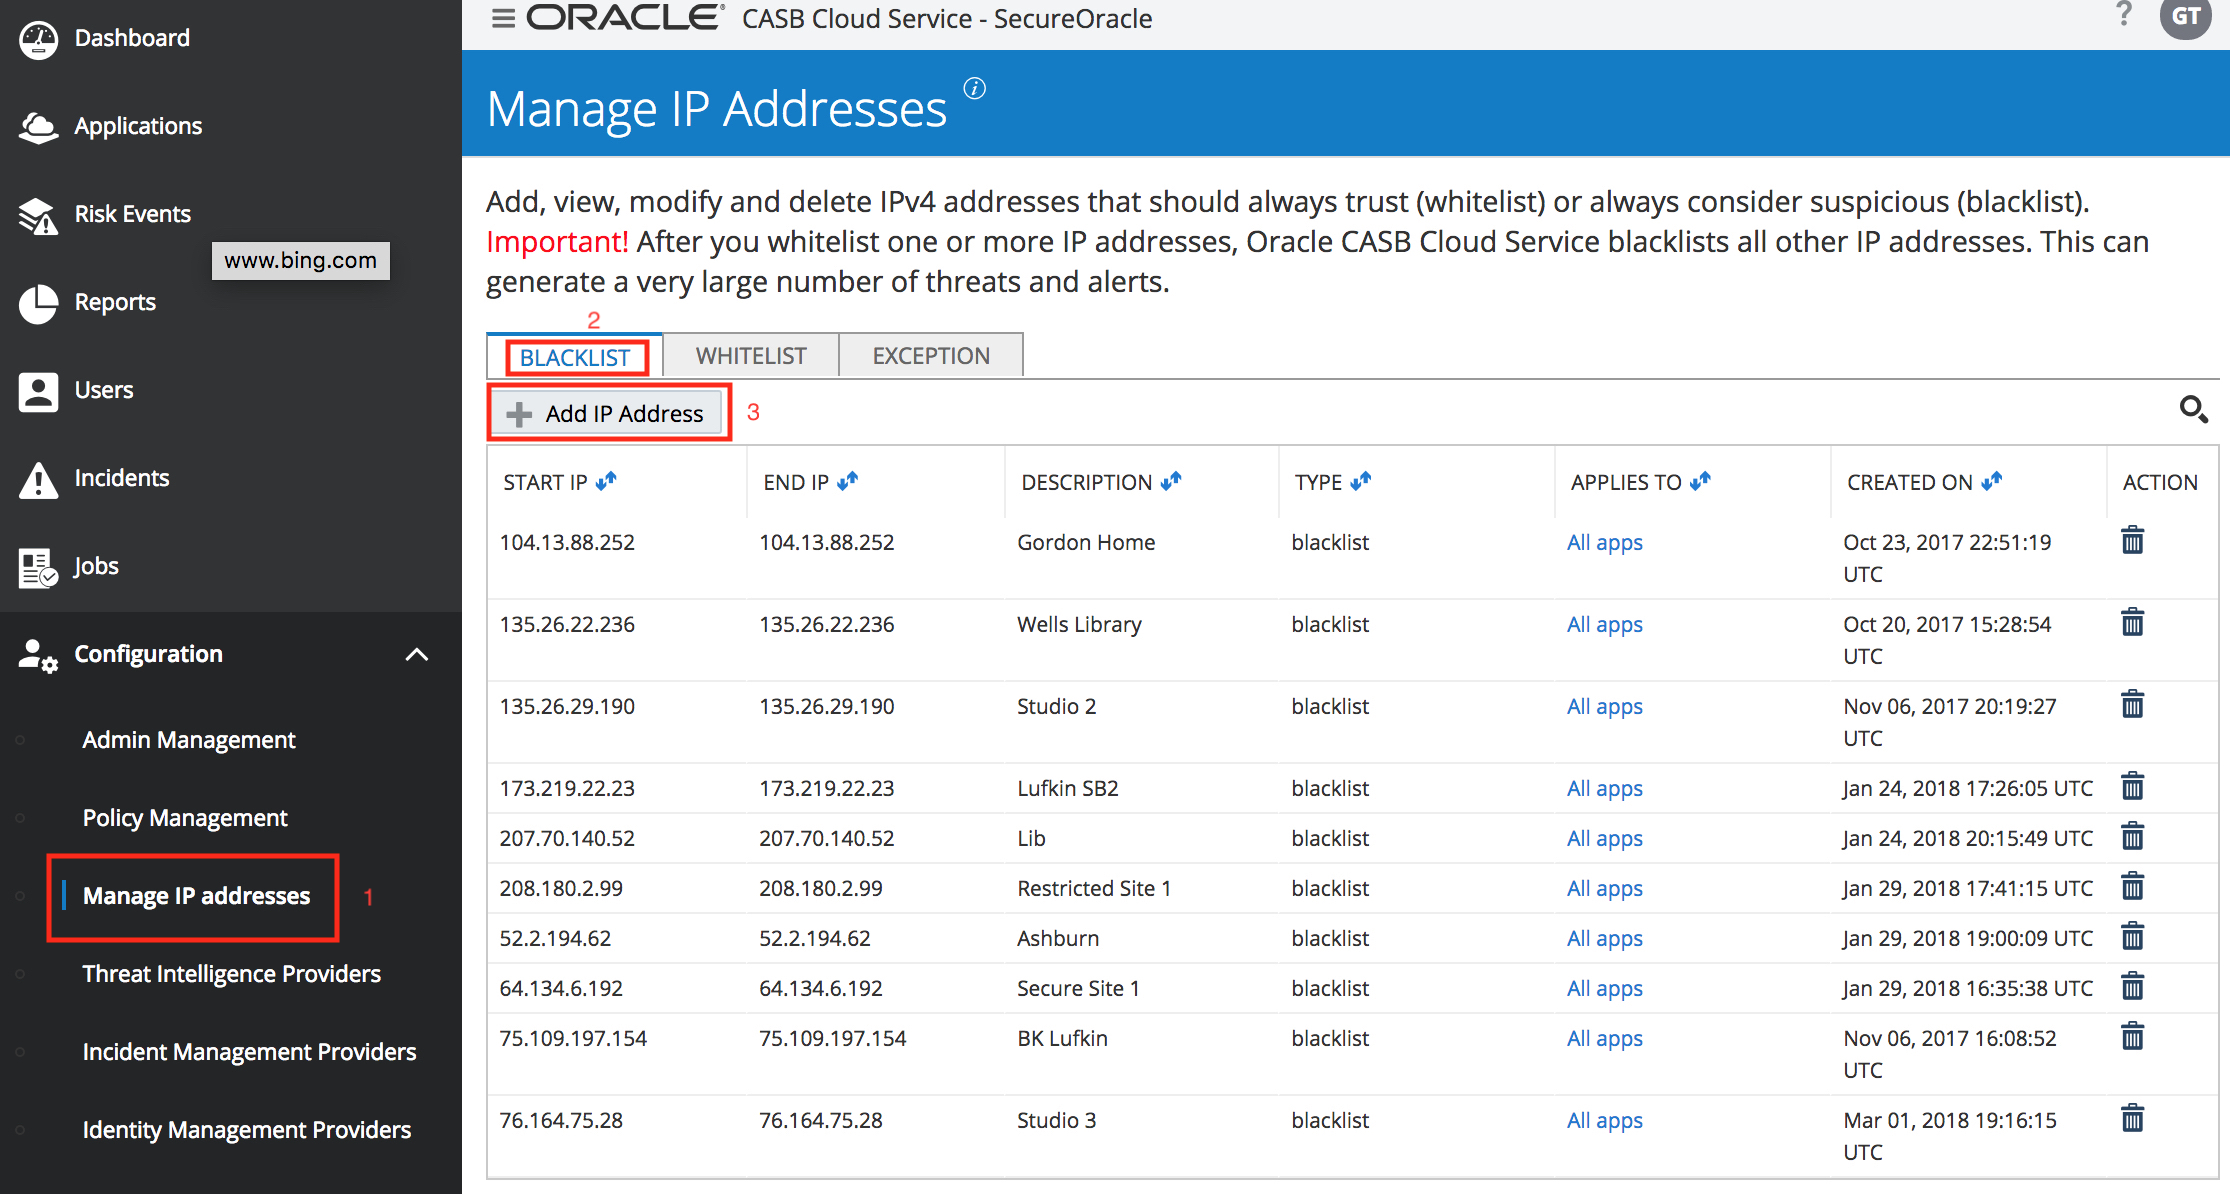Image resolution: width=2230 pixels, height=1194 pixels.
Task: Delete the Secure Site 1 entry
Action: click(x=2132, y=986)
